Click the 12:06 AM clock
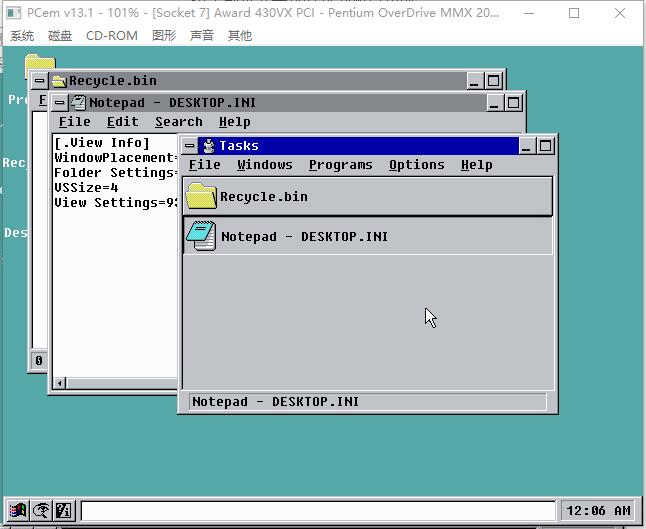This screenshot has width=646, height=529. click(x=598, y=511)
